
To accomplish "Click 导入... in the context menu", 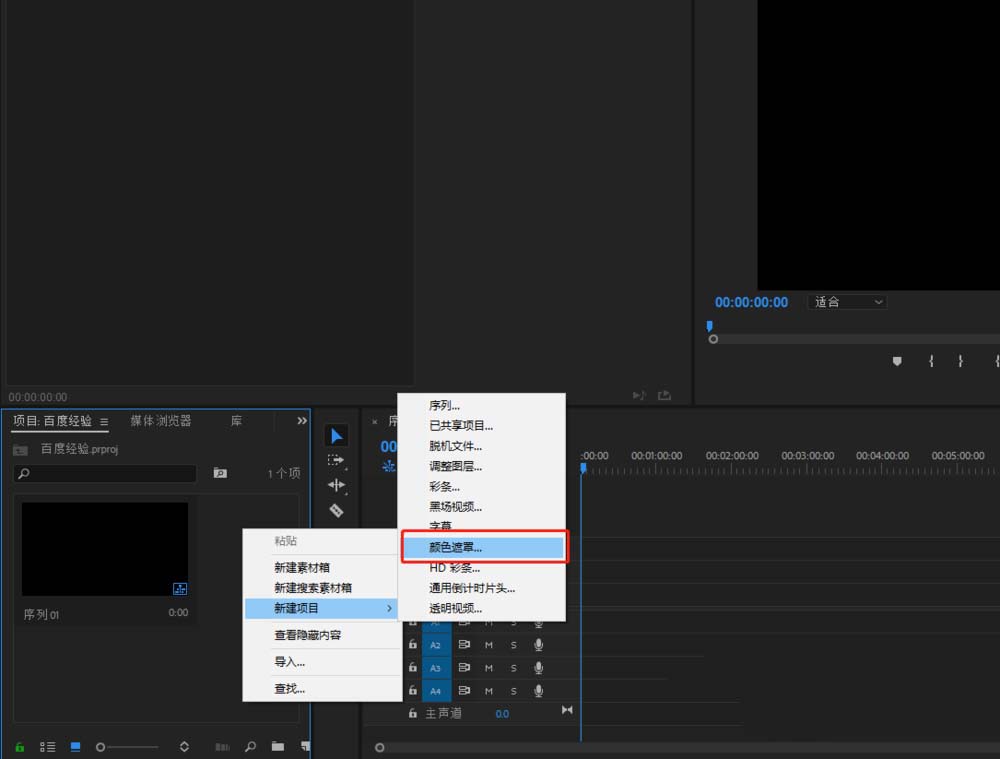I will 289,662.
